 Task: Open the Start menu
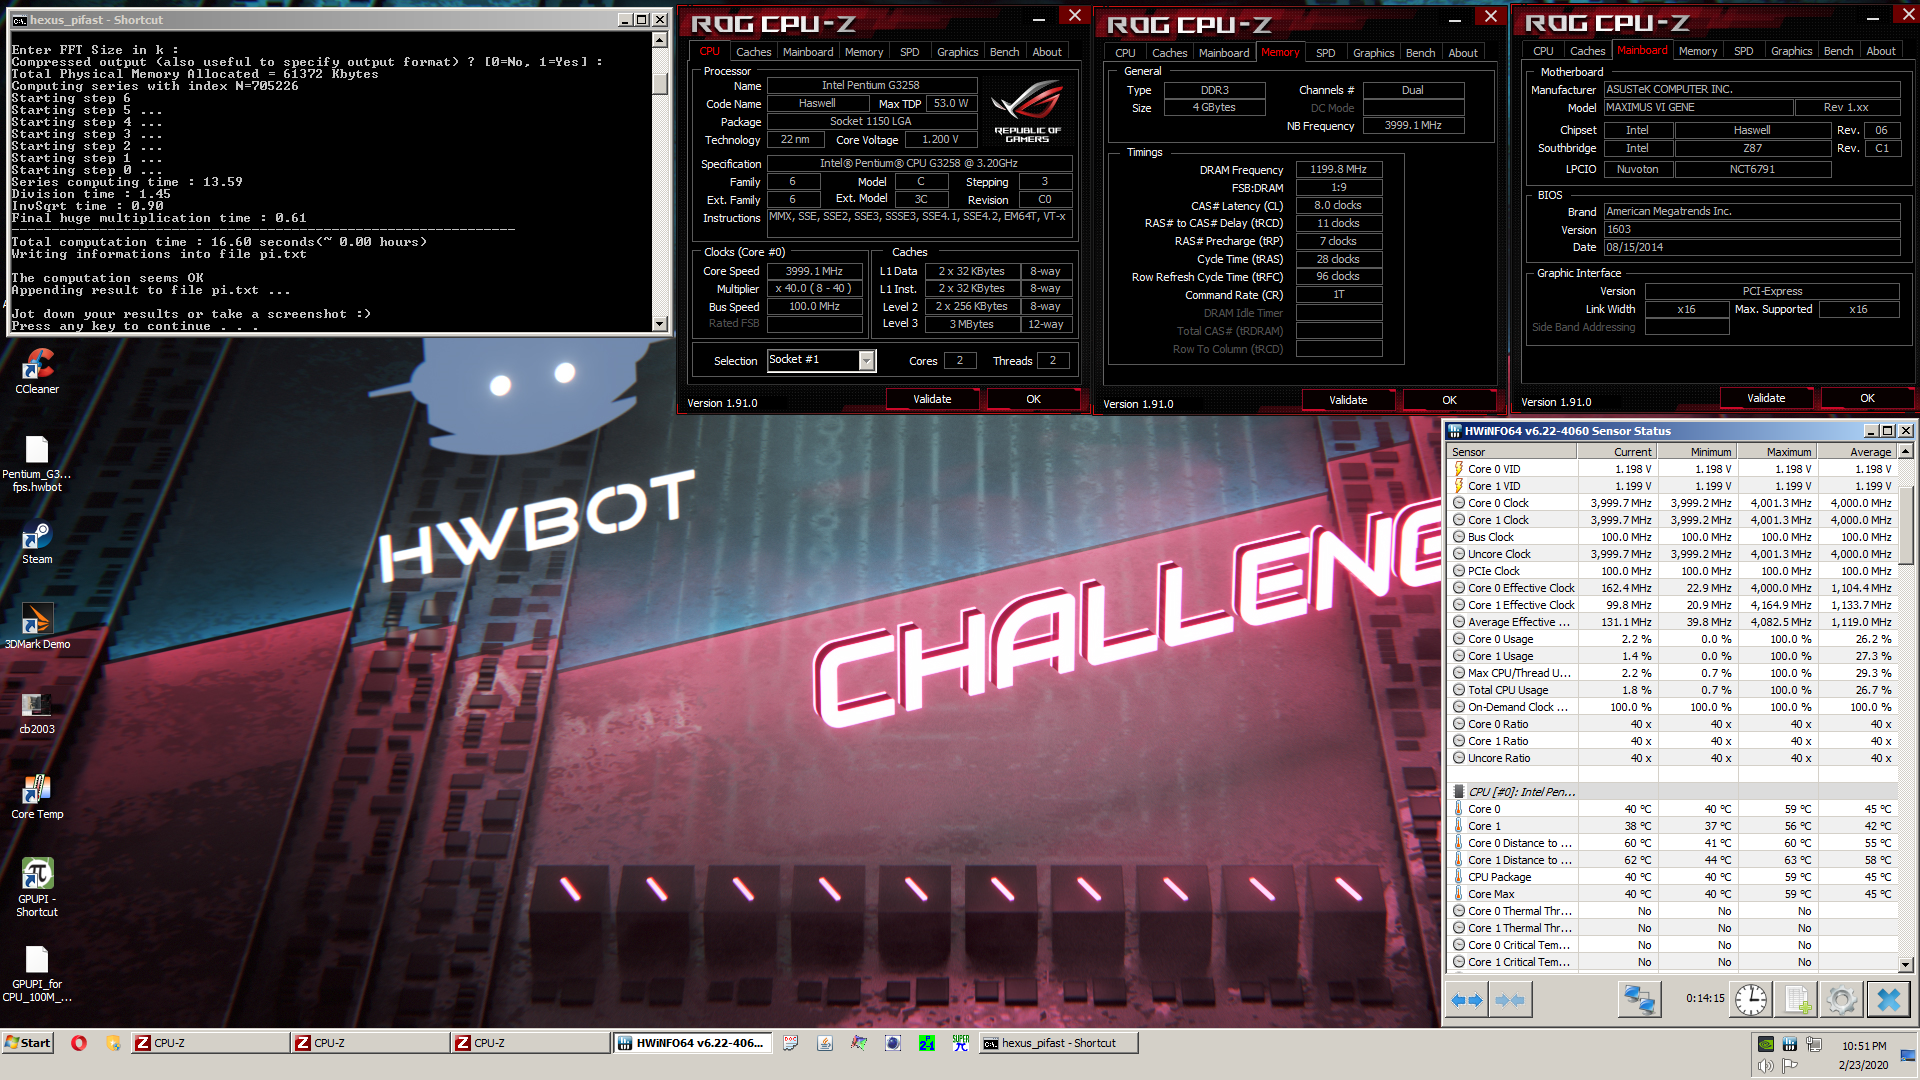(x=28, y=1043)
